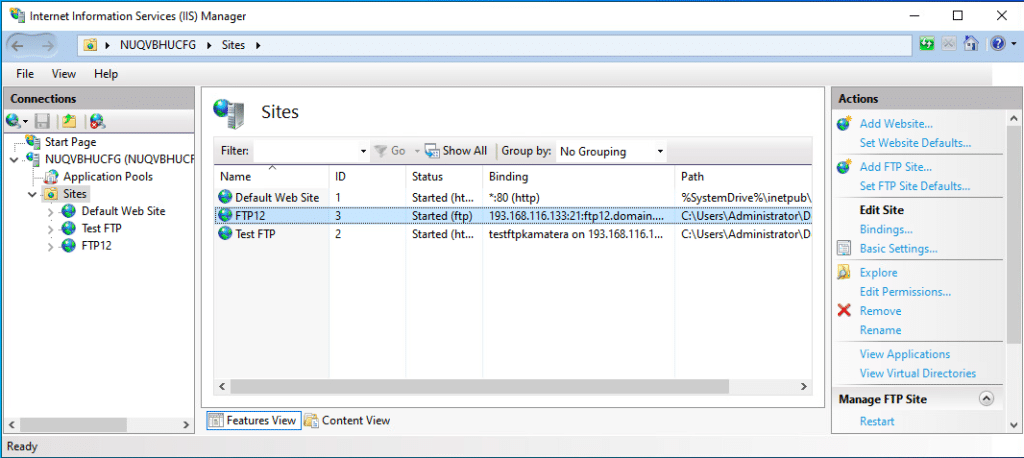
Task: Click the globe icon of FTP12 list row
Action: tap(226, 215)
